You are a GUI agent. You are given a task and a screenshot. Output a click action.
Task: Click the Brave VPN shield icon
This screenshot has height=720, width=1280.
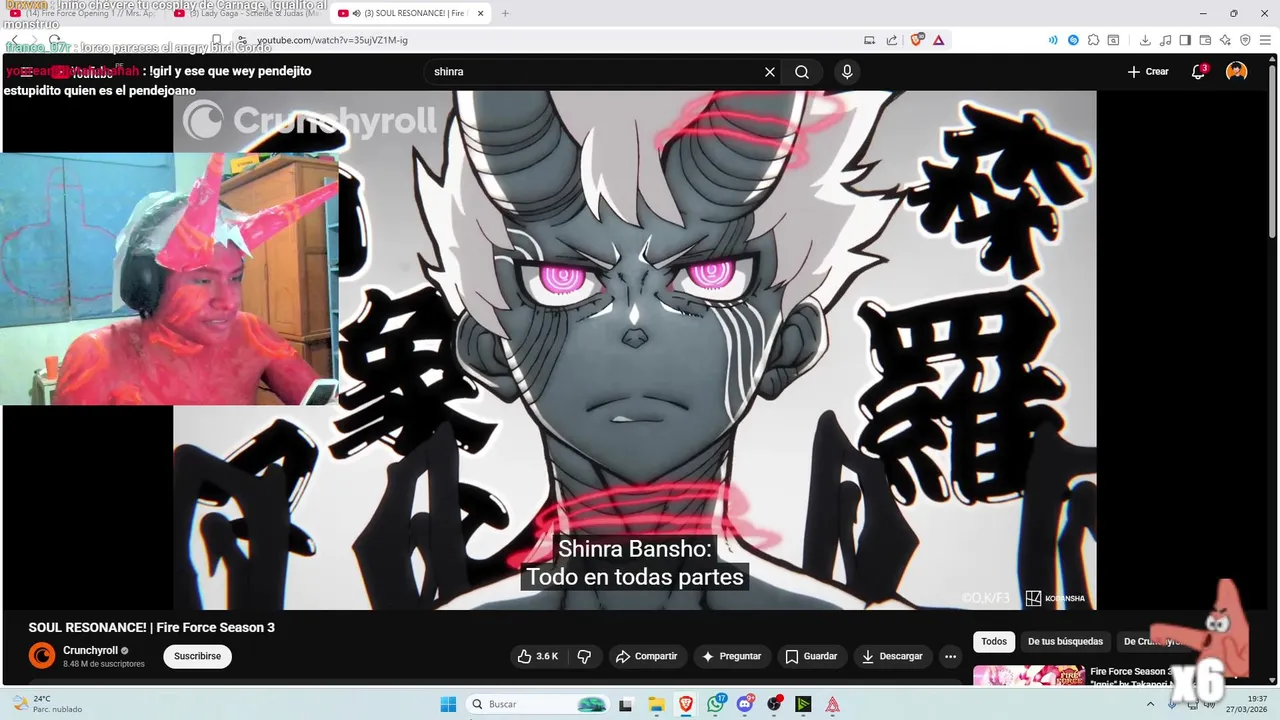pos(1245,40)
